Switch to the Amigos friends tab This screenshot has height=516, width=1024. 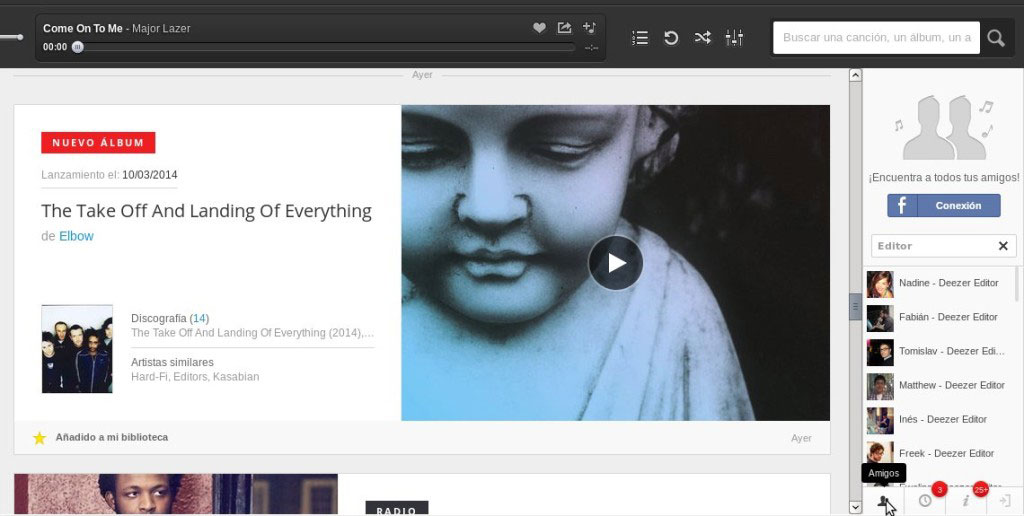pyautogui.click(x=884, y=501)
